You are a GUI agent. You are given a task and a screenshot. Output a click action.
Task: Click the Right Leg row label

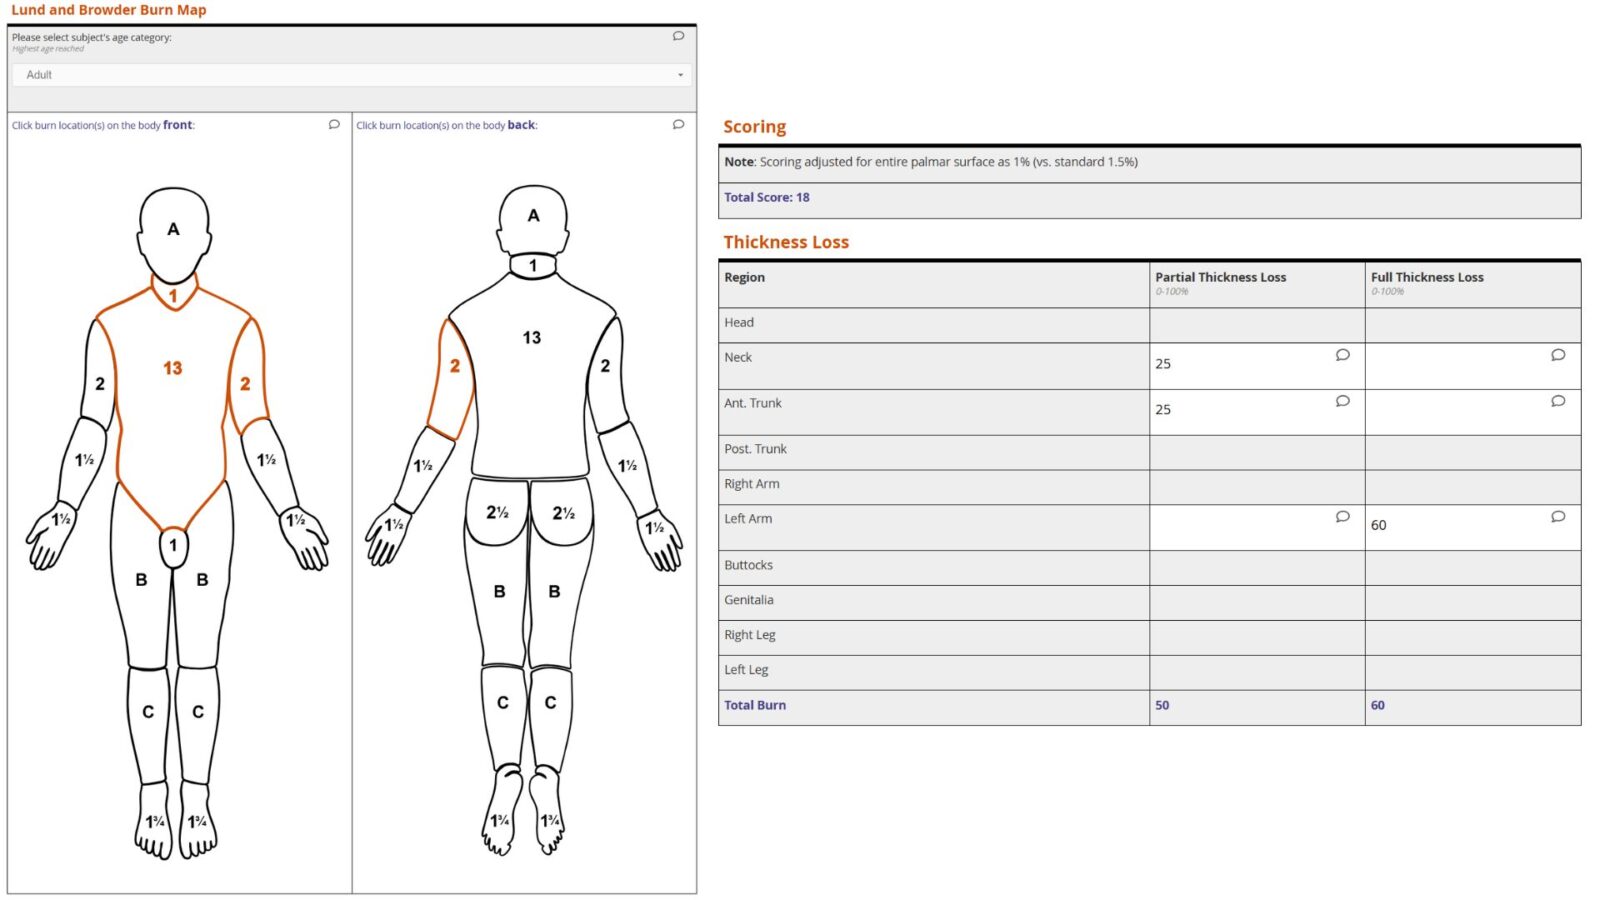pos(750,636)
